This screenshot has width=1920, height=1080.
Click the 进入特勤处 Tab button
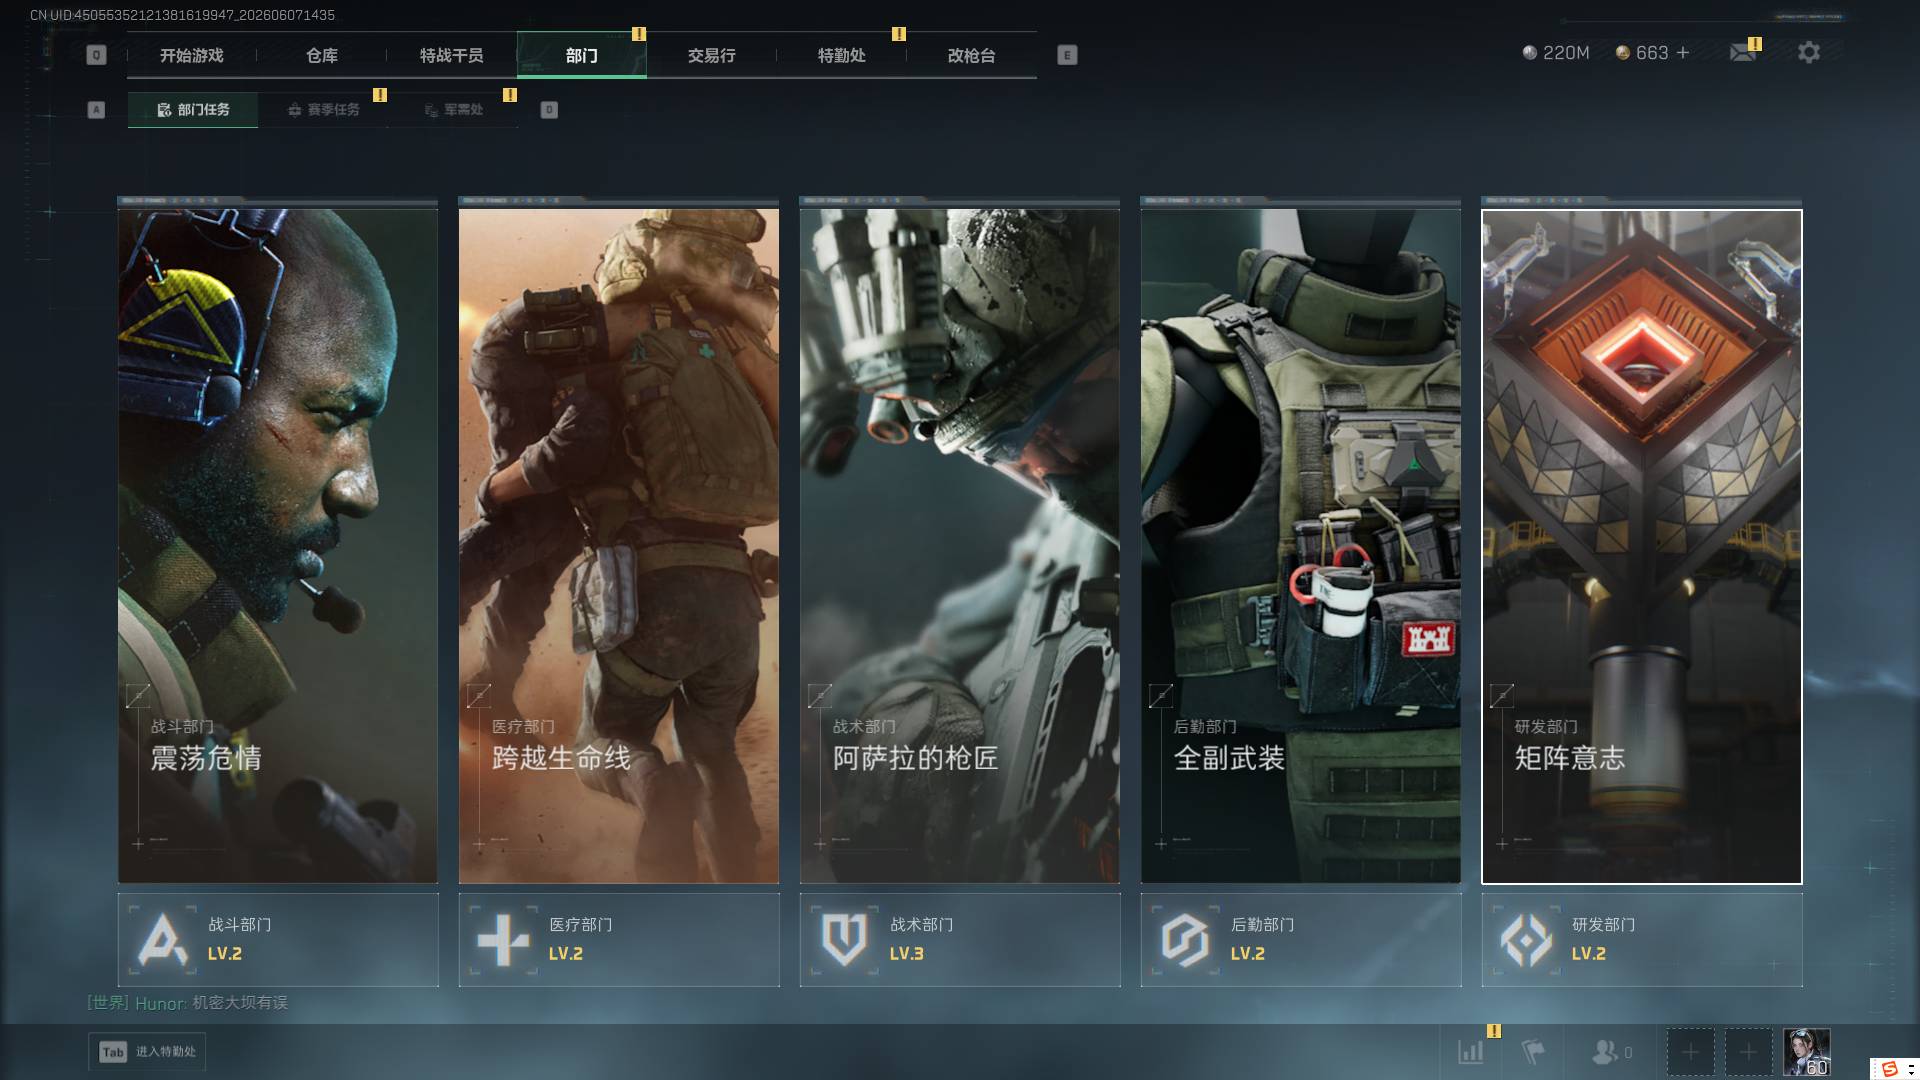148,1052
